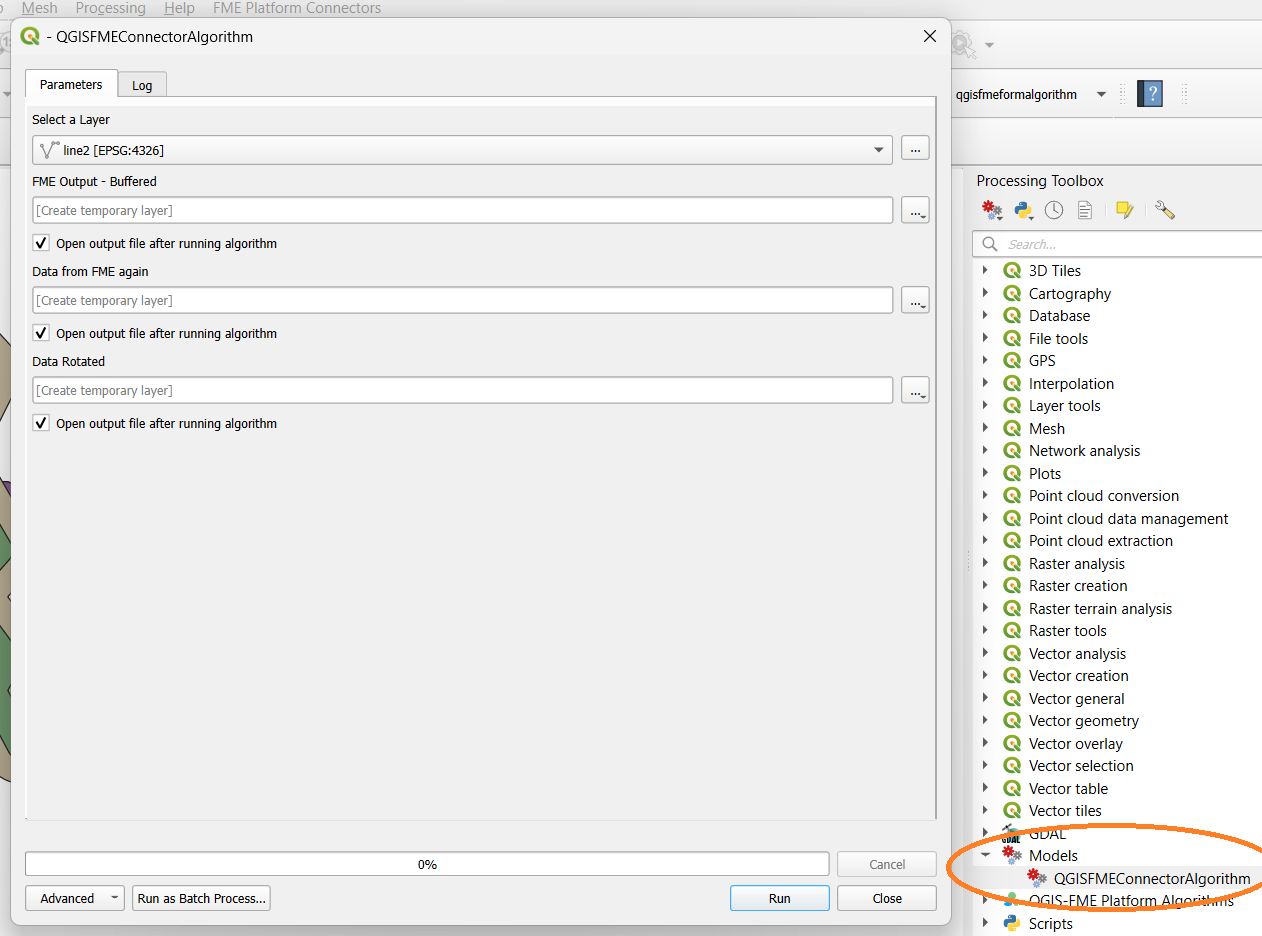Expand the Raster tools group arrow
Viewport: 1262px width, 936px height.
click(986, 631)
